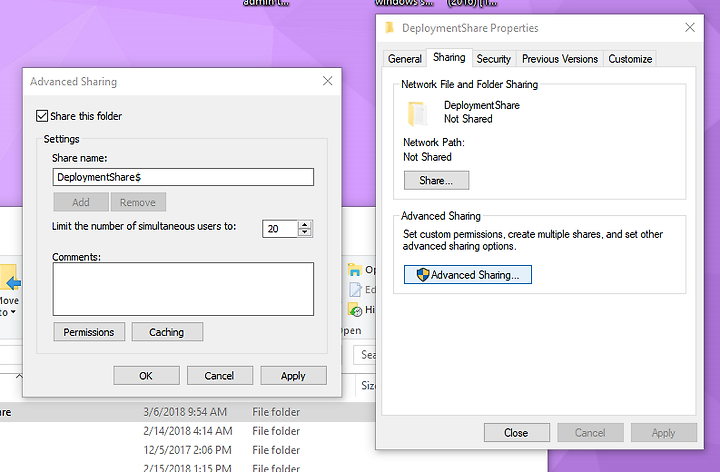Click the Advanced Sharing dialog title text
This screenshot has height=472, width=720.
pos(73,82)
